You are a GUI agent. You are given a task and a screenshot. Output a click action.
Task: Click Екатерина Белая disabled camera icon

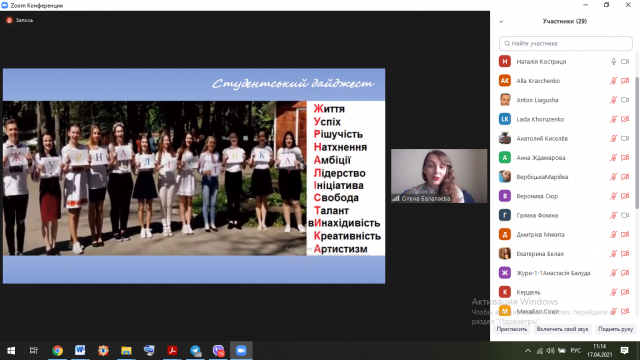pyautogui.click(x=625, y=253)
